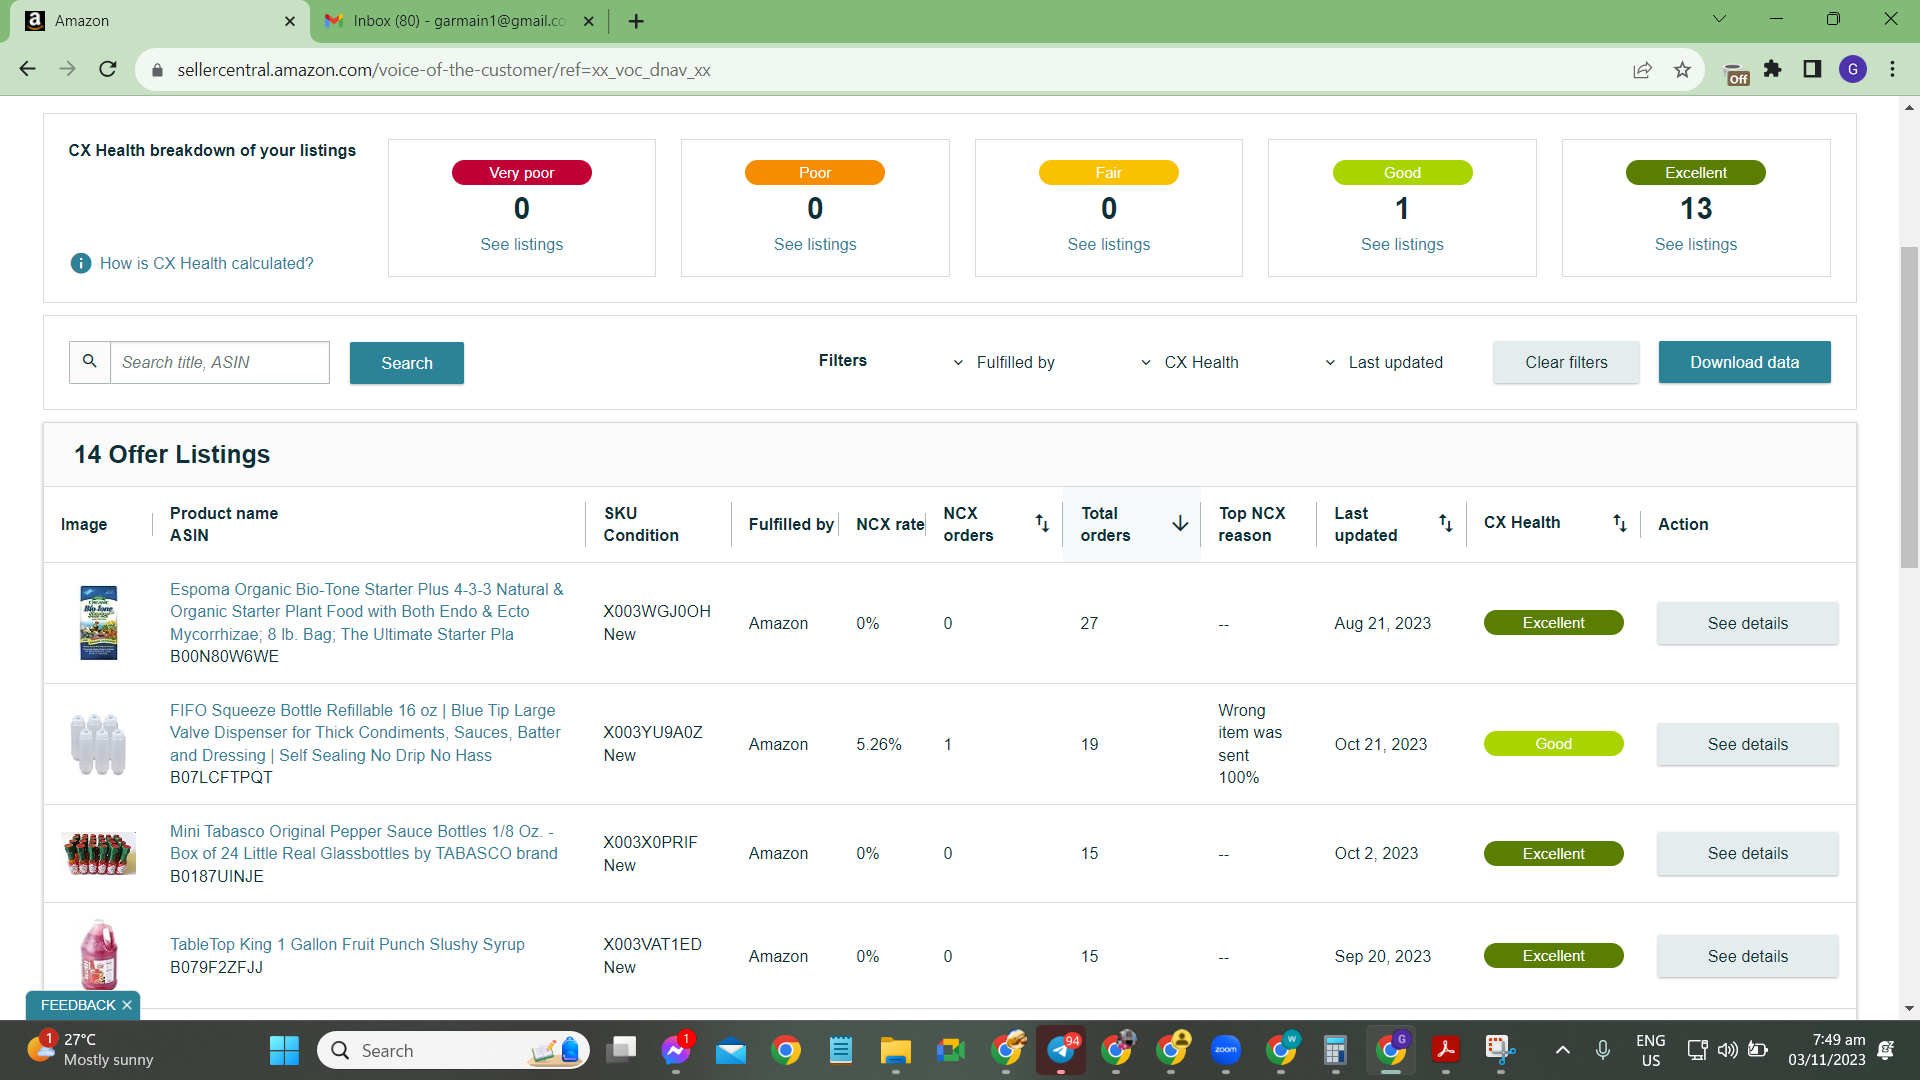
Task: Sort listings by CX Health column
Action: 1619,523
